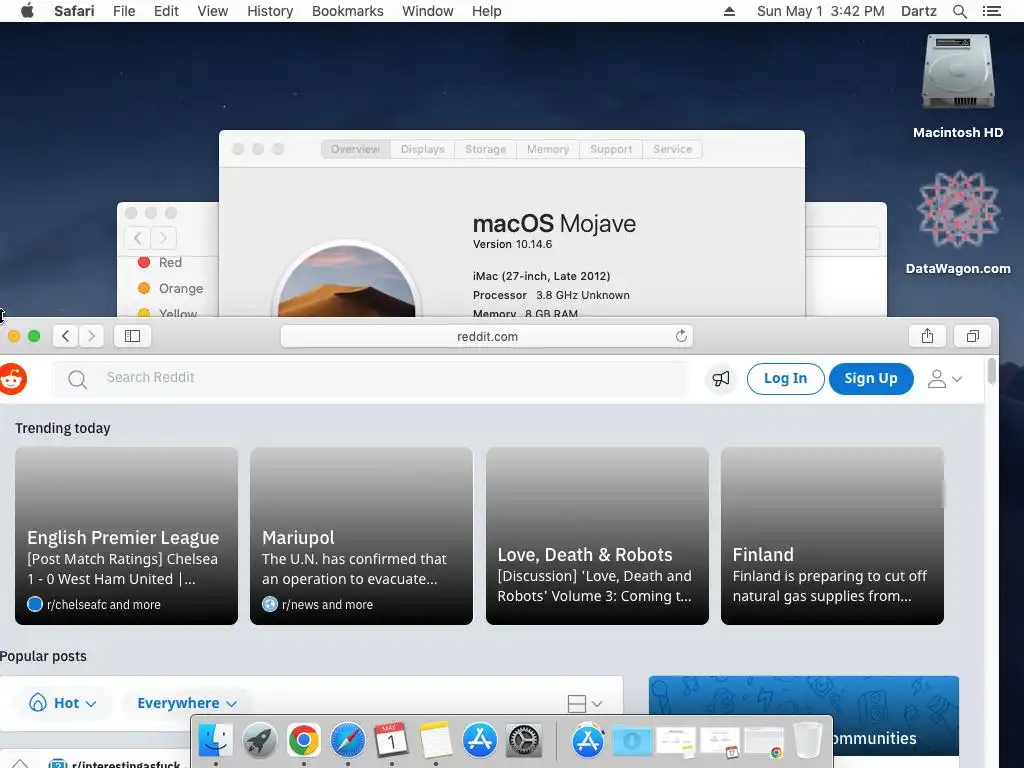Open the Bookmarks menu
The height and width of the screenshot is (768, 1024).
[x=347, y=11]
